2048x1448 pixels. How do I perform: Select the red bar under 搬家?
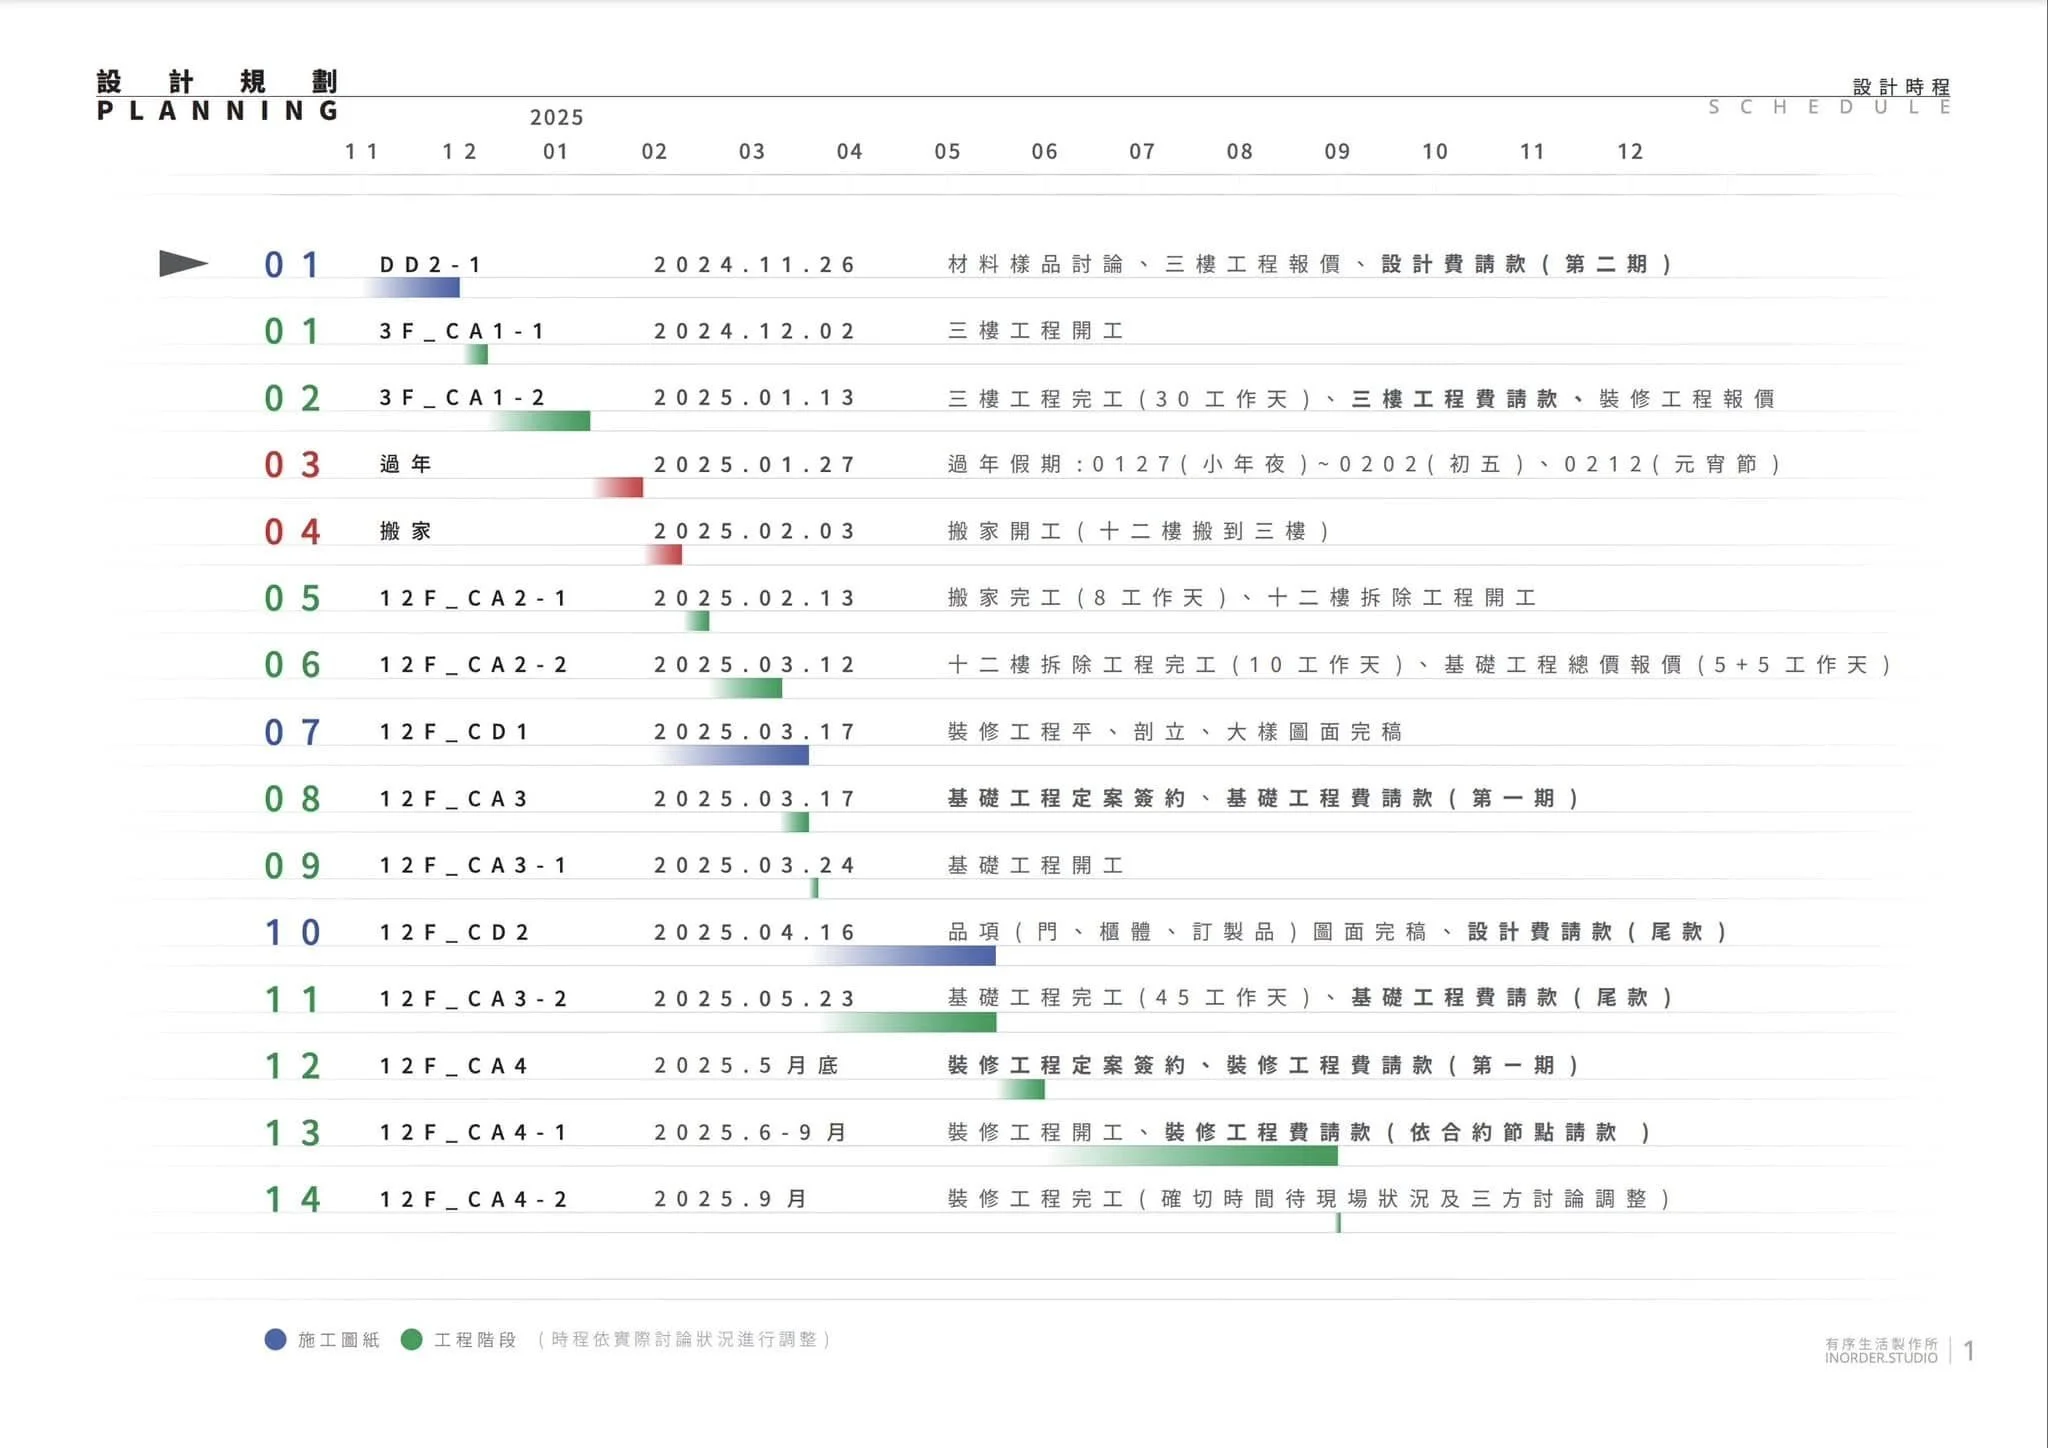click(664, 554)
